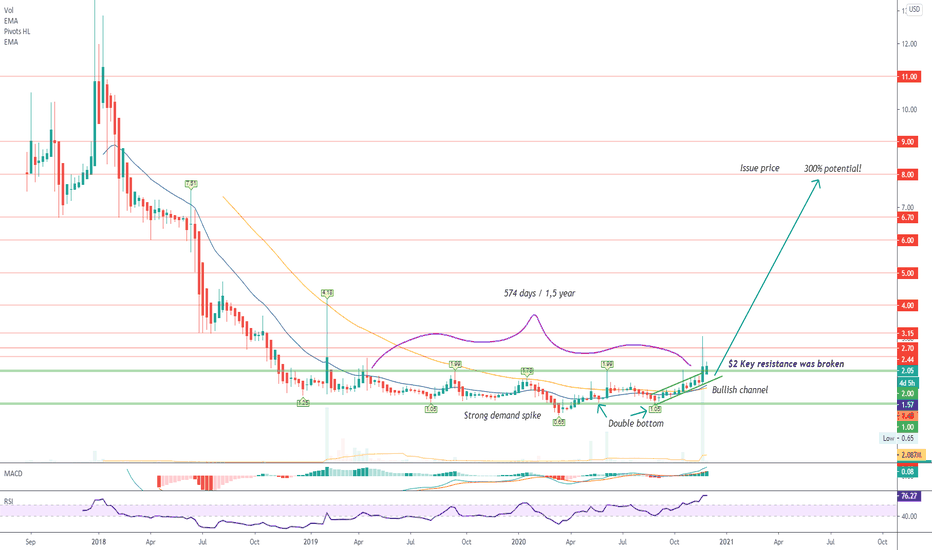Select the 'Double bottom' annotation
The width and height of the screenshot is (932, 550).
635,423
